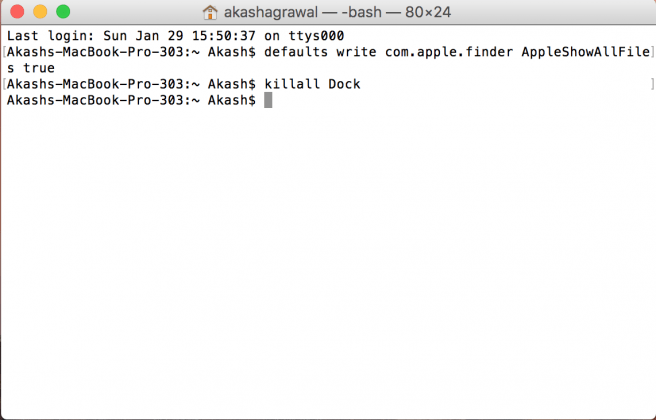656x420 pixels.
Task: Click 'killall' in the second command
Action: pos(292,84)
